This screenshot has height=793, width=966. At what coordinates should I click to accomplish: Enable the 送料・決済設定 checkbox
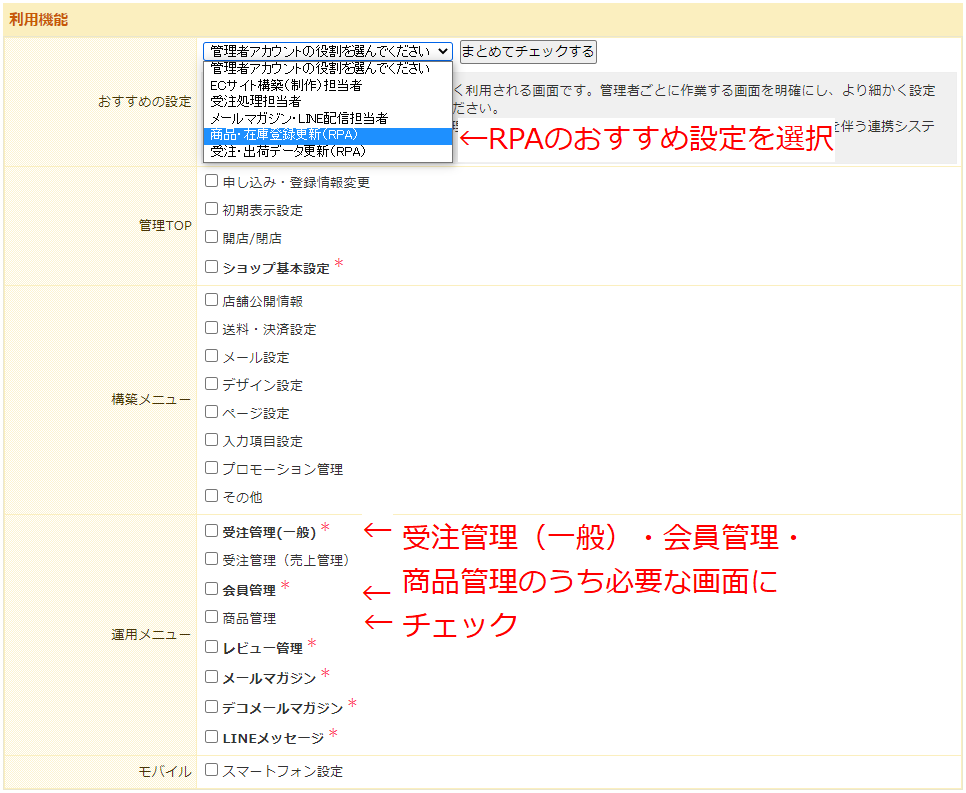coord(211,328)
